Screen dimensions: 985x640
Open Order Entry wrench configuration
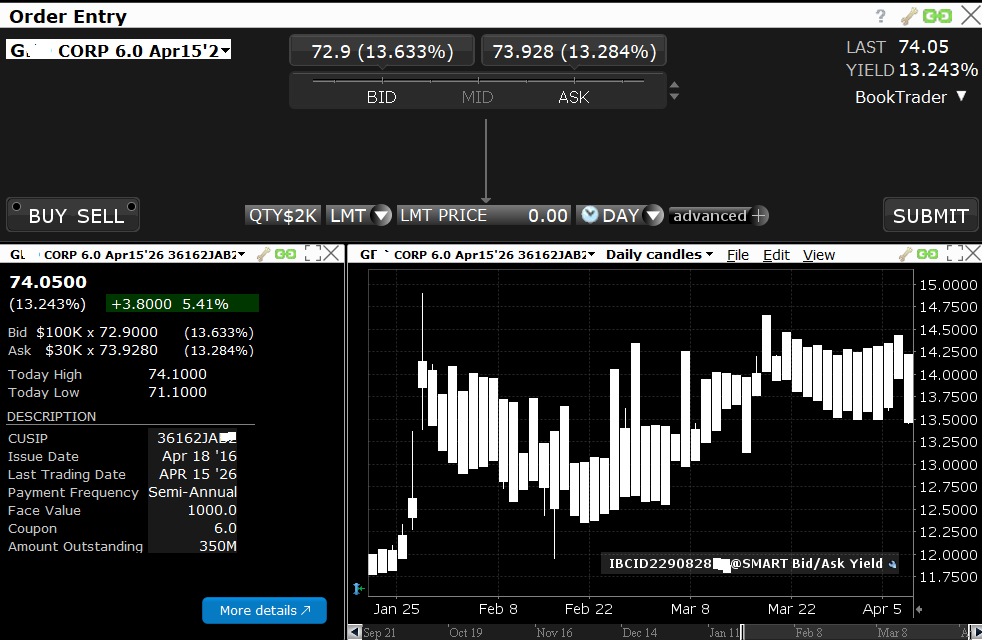point(909,16)
